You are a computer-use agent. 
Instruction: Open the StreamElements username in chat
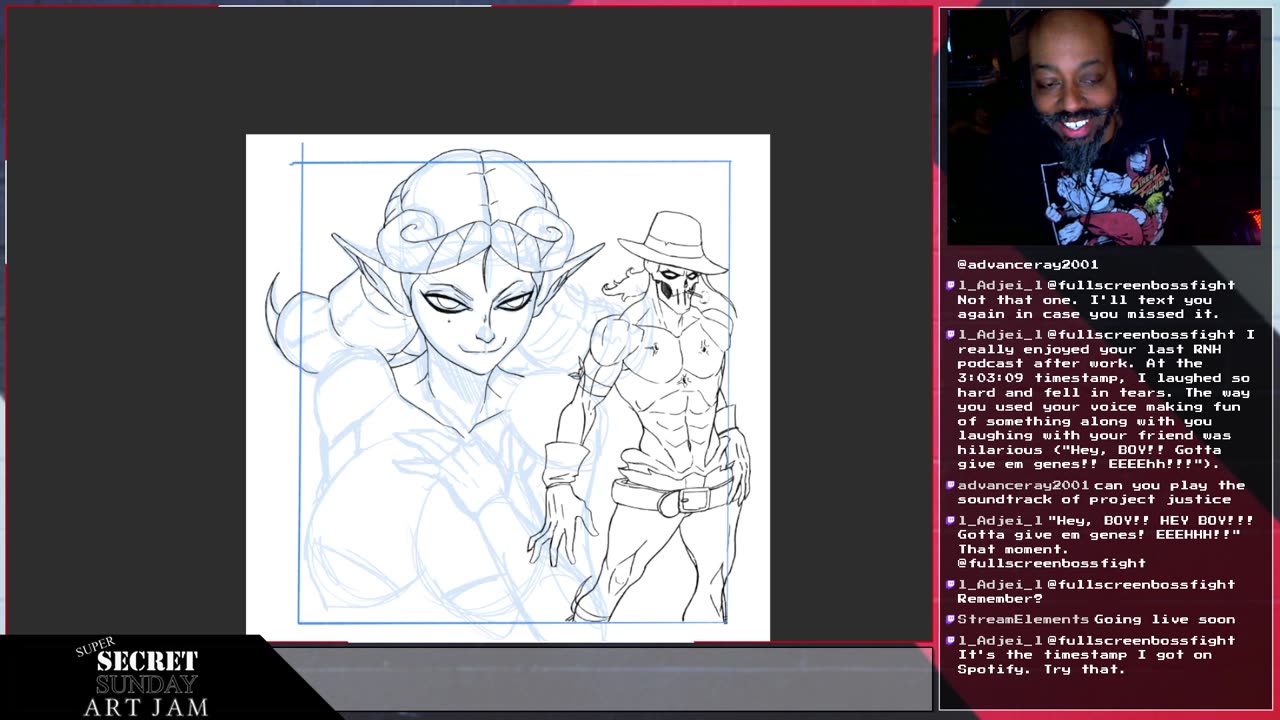(1023, 619)
